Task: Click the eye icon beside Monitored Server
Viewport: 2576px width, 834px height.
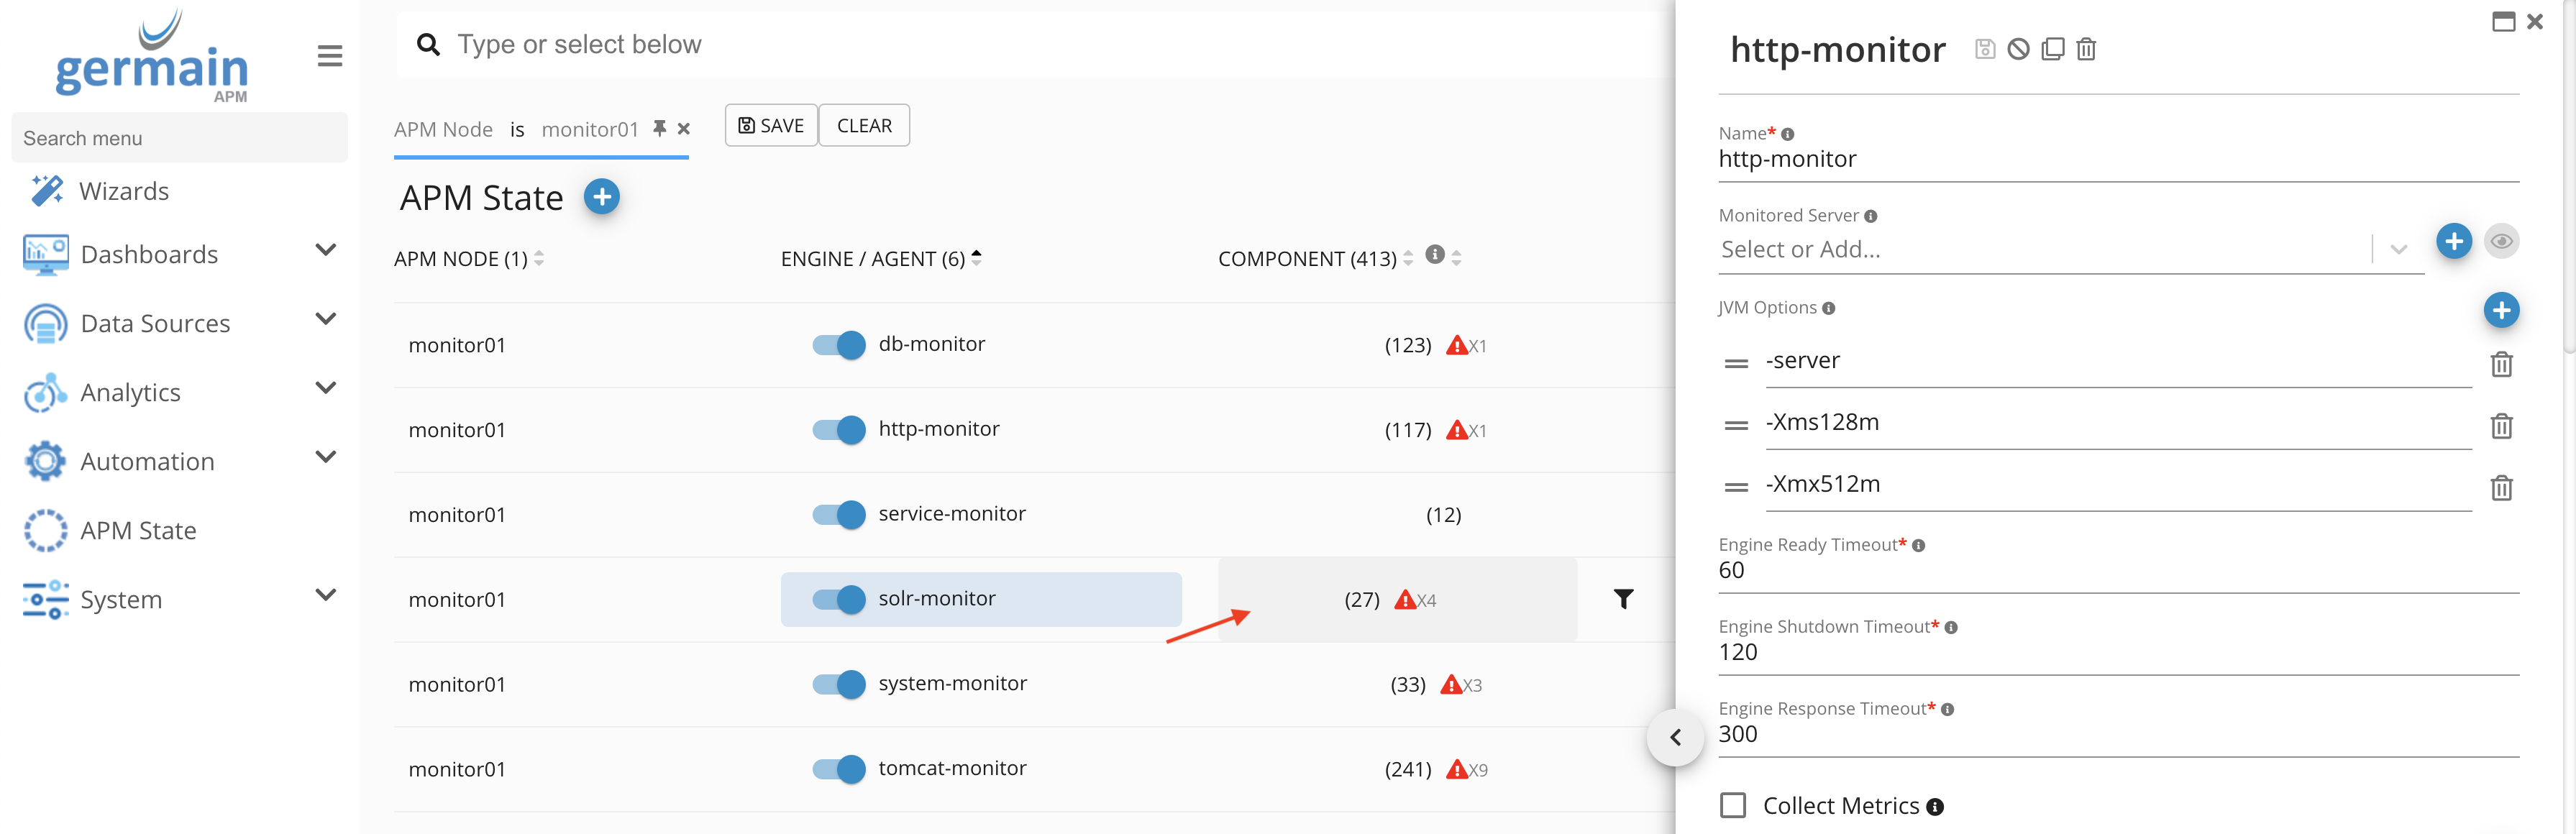Action: (x=2501, y=241)
